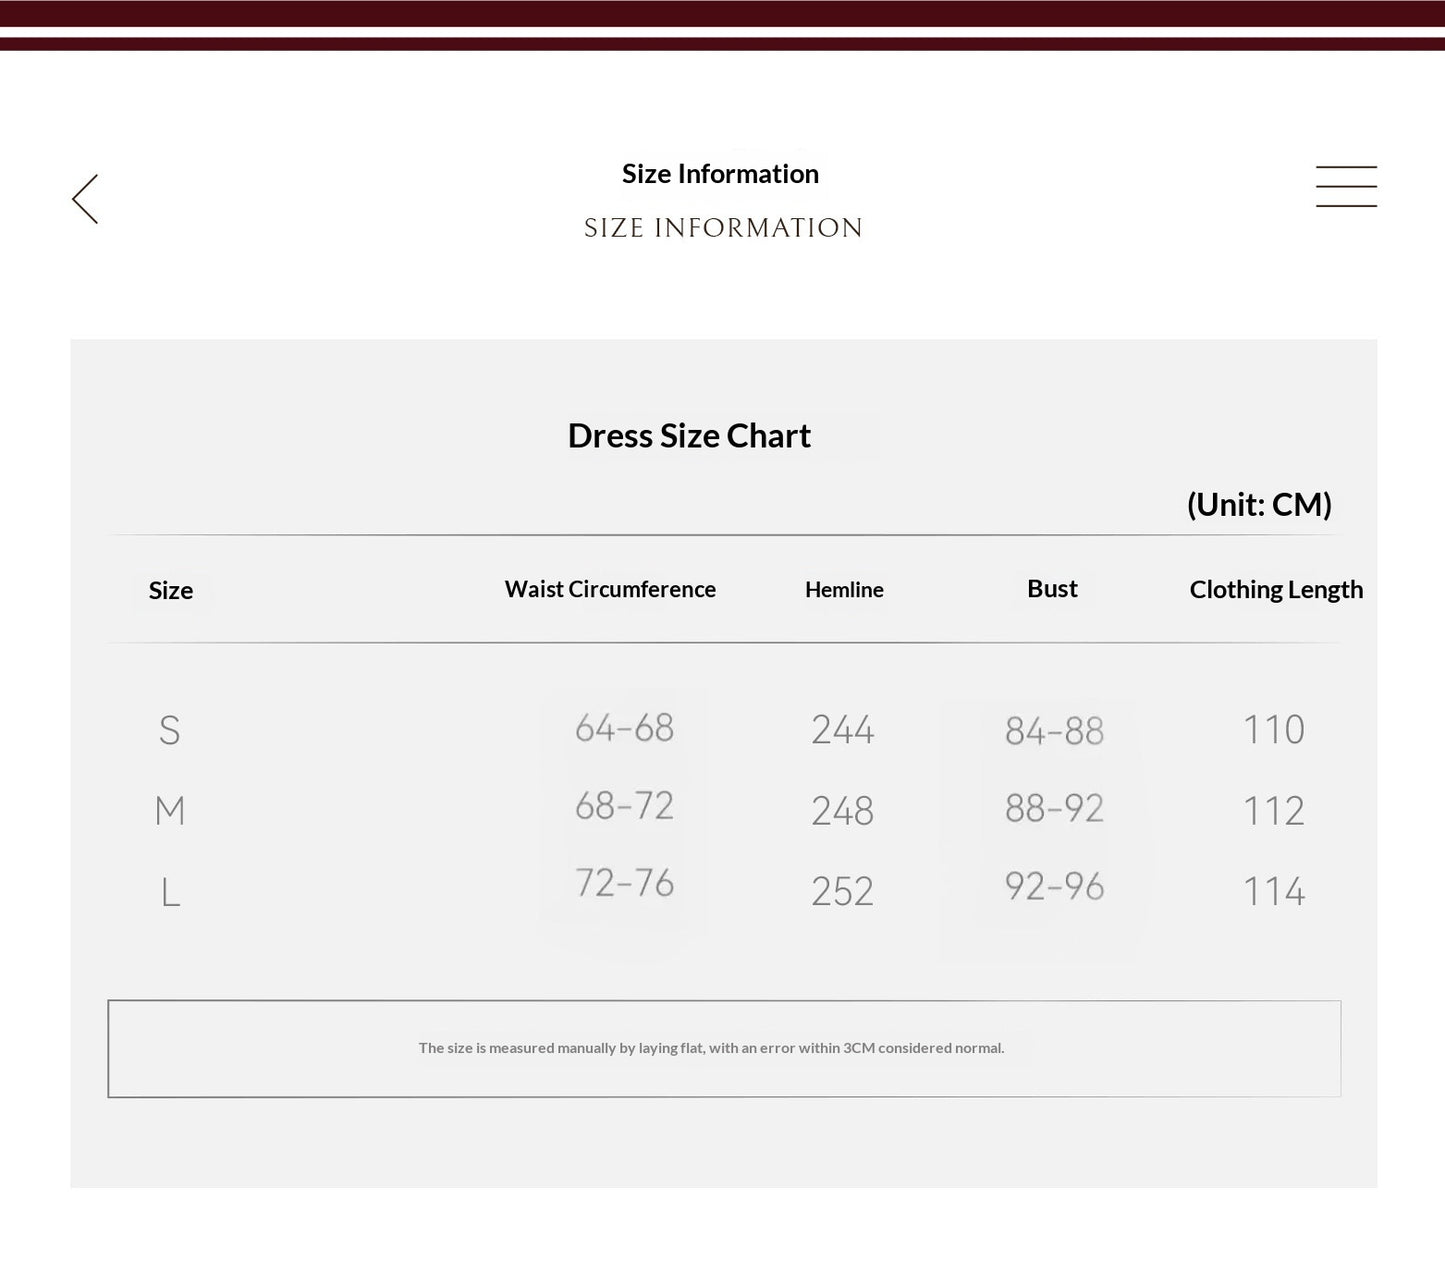Click the Dress Size Chart title
This screenshot has height=1286, width=1445.
tap(689, 436)
